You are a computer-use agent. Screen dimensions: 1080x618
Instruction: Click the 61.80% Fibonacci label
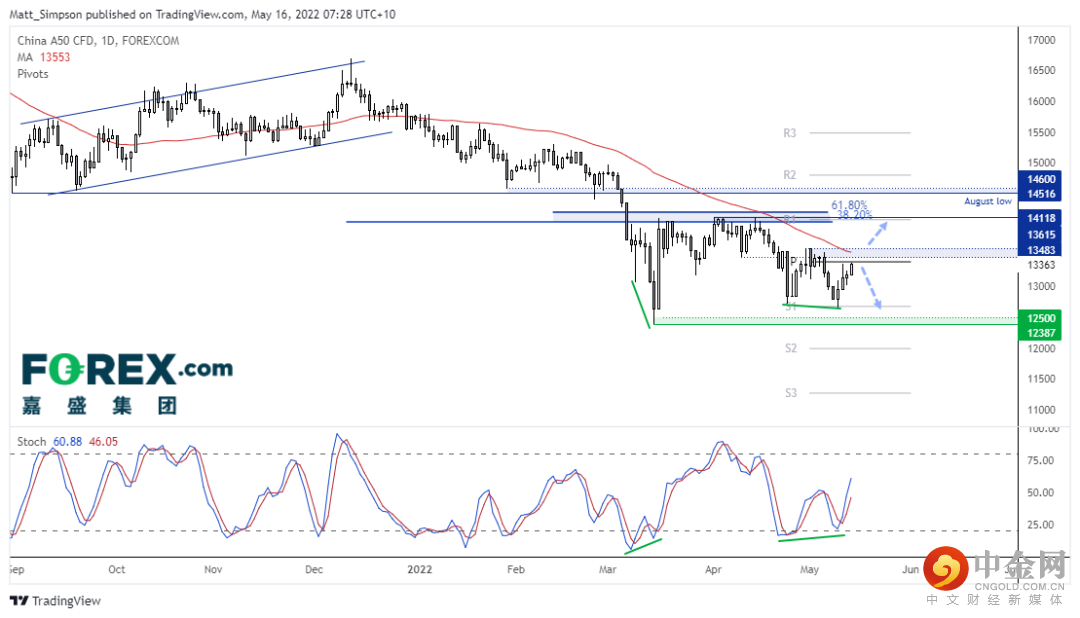[849, 205]
